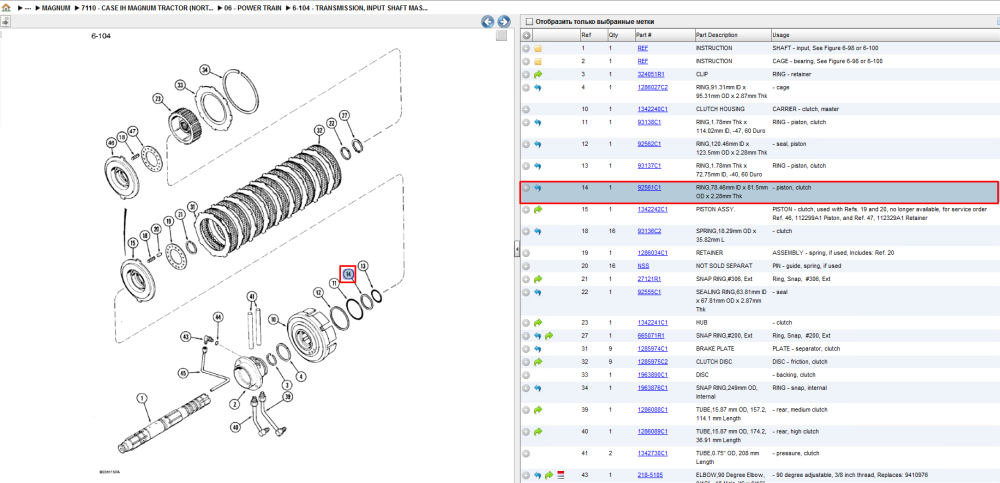
Task: Select callout 1 on the input shaft
Action: coord(143,399)
